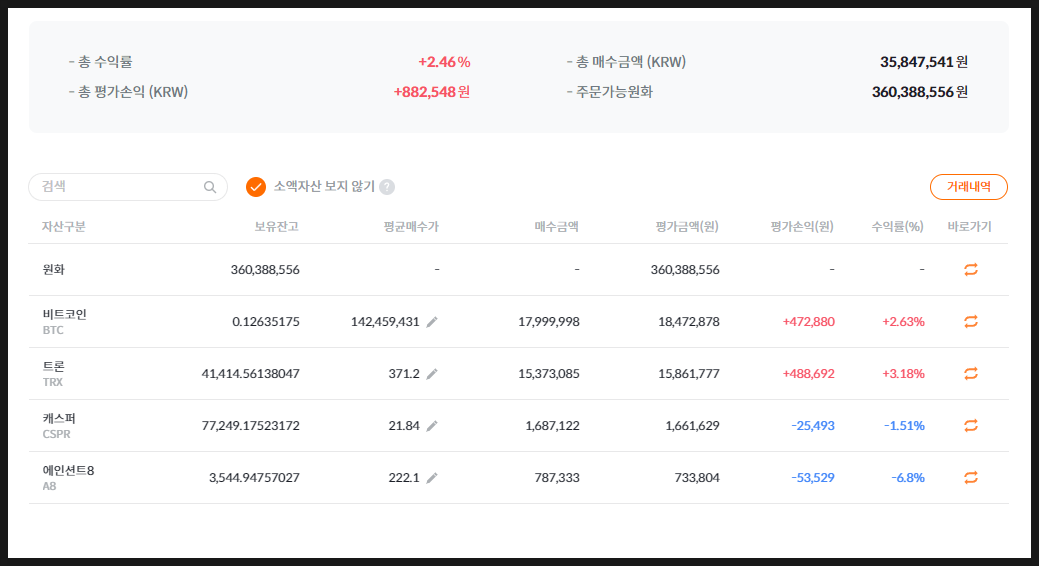The width and height of the screenshot is (1039, 566).
Task: Click the trade shortcut icon in 원화 row
Action: pyautogui.click(x=971, y=269)
